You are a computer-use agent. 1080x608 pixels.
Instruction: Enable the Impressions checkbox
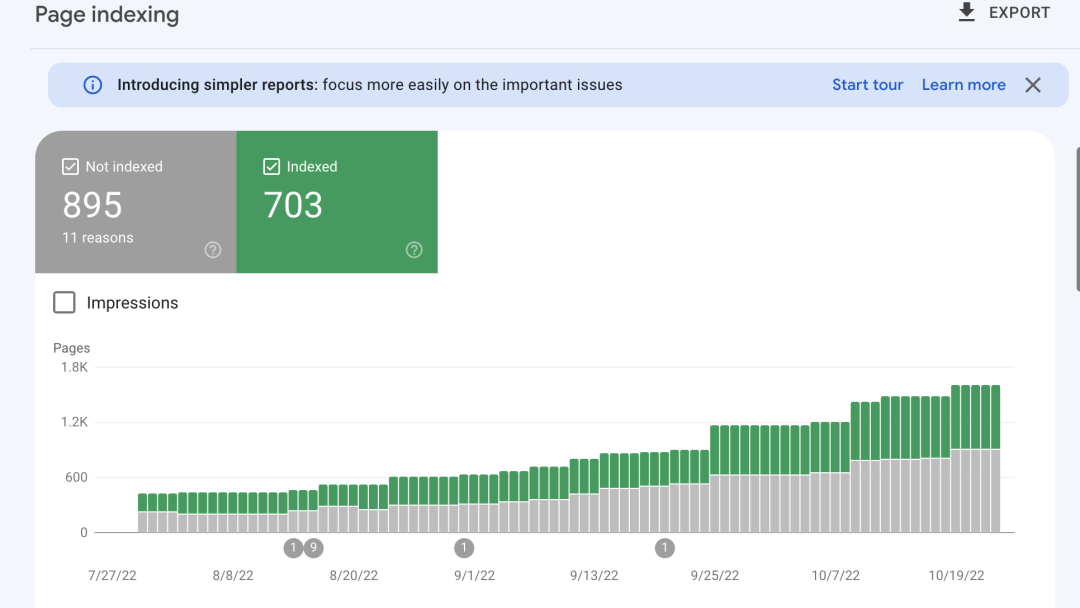pyautogui.click(x=64, y=303)
